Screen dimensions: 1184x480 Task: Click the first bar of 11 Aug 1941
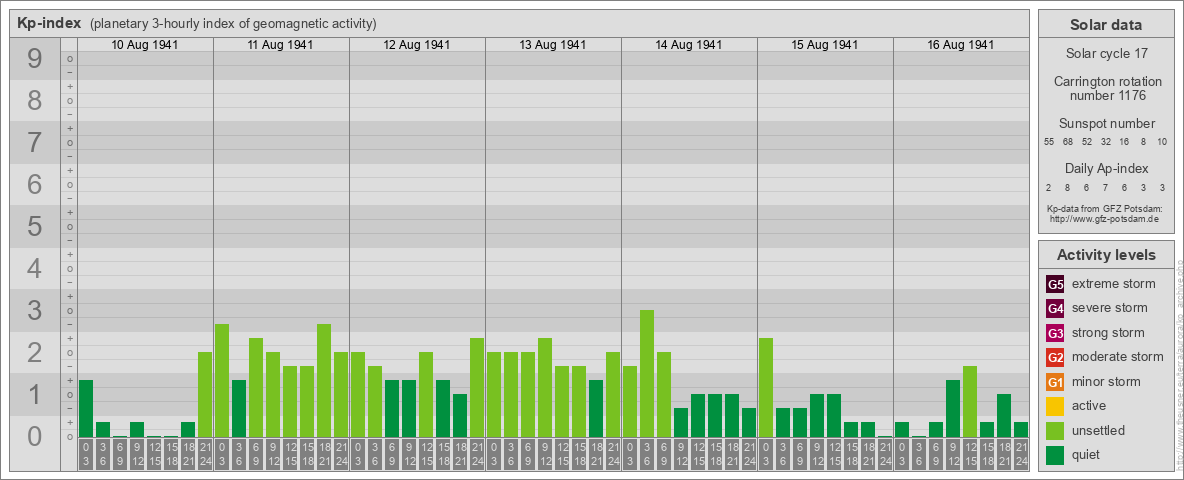click(222, 380)
